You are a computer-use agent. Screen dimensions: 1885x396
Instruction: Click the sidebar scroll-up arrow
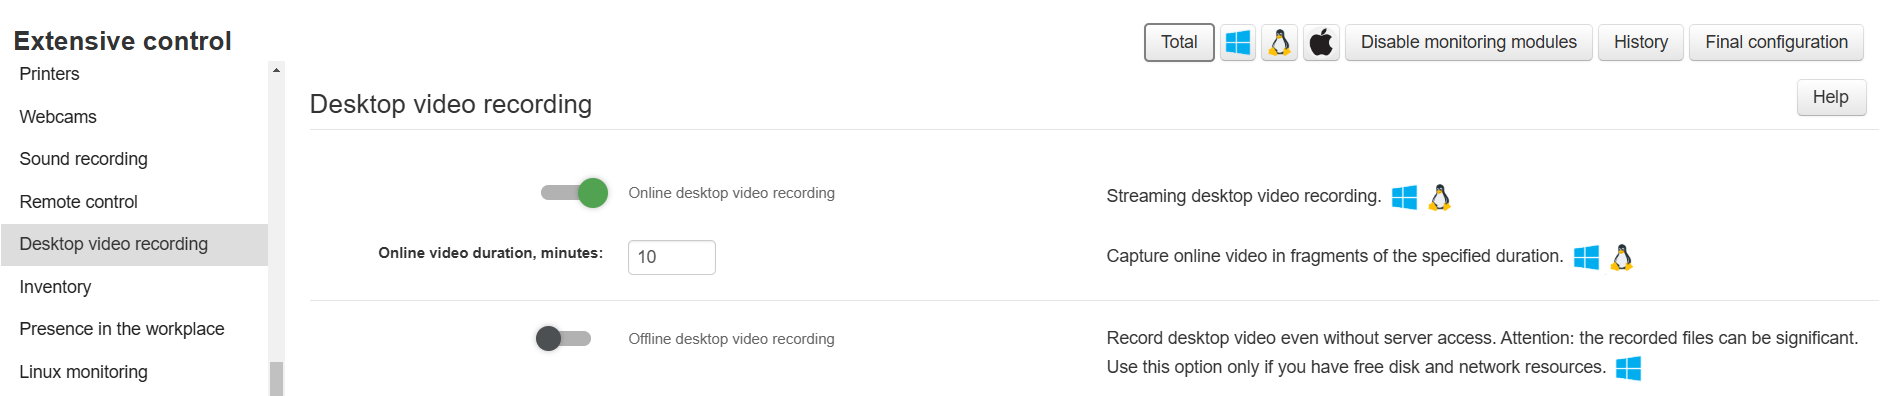pos(276,70)
